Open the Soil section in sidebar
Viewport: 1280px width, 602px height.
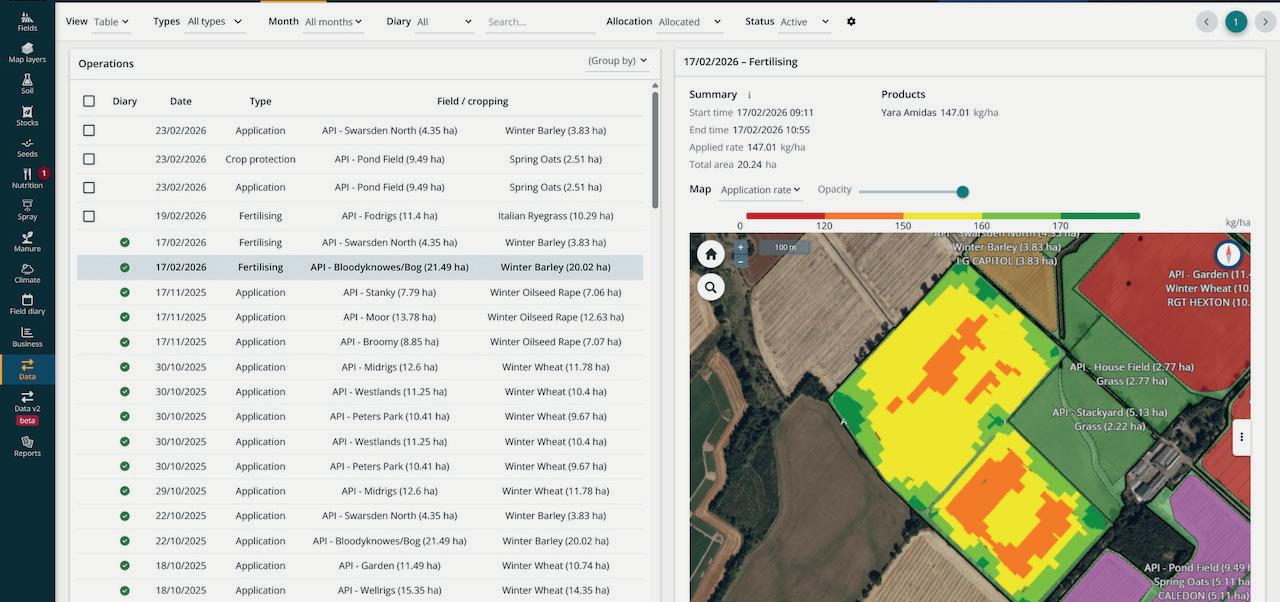(x=27, y=83)
